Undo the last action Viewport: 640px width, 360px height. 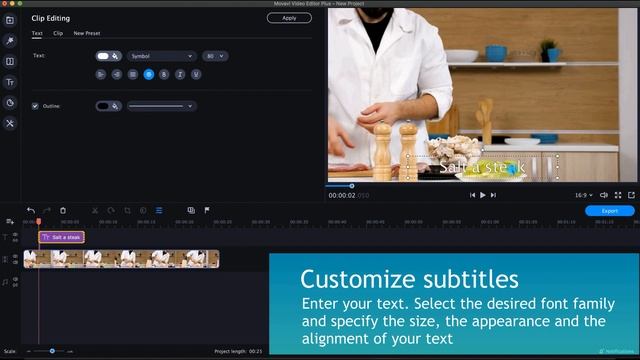[31, 210]
